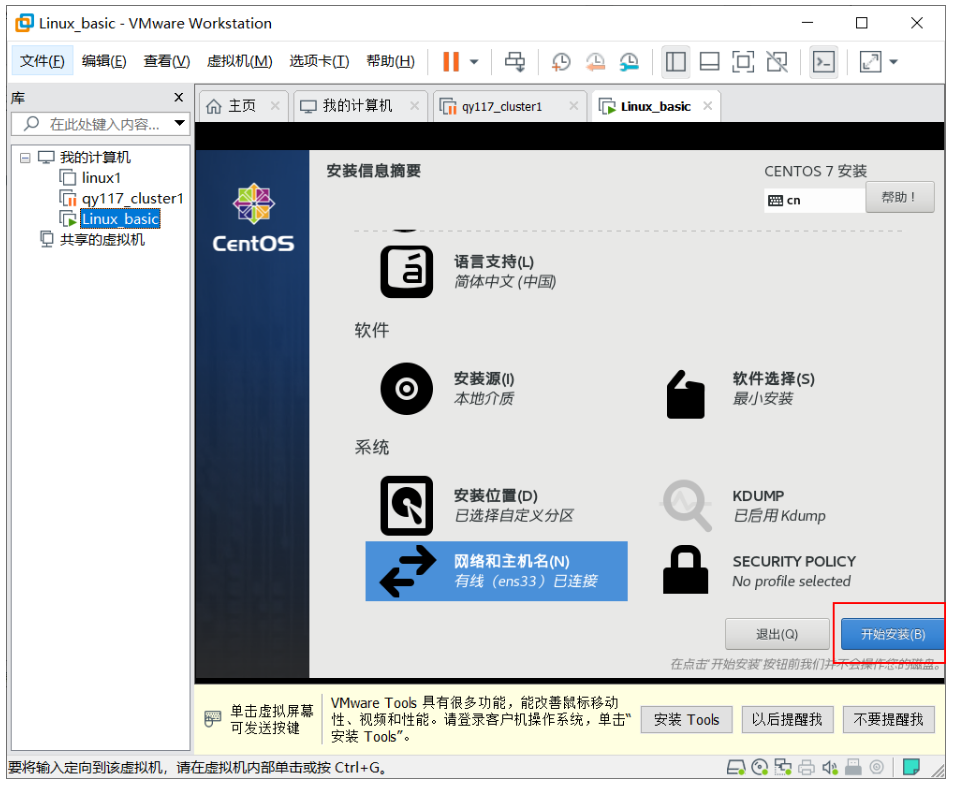Image resolution: width=955 pixels, height=785 pixels.
Task: Toggle the library sidebar view
Action: pos(675,62)
